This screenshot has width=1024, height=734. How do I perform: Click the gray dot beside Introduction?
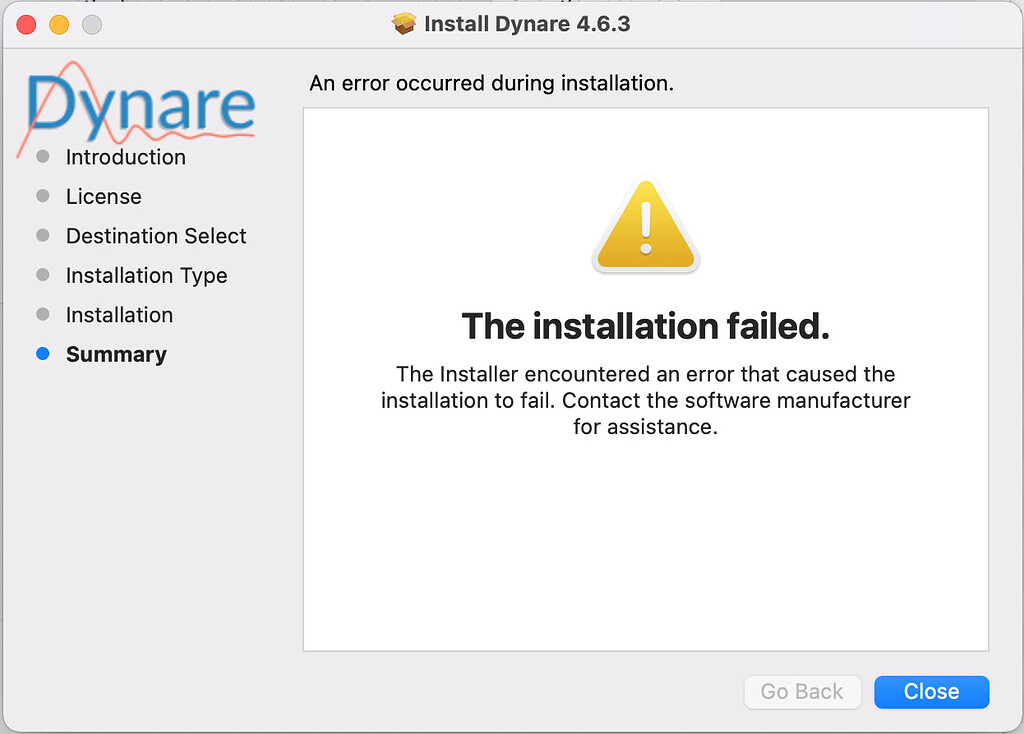[x=42, y=157]
